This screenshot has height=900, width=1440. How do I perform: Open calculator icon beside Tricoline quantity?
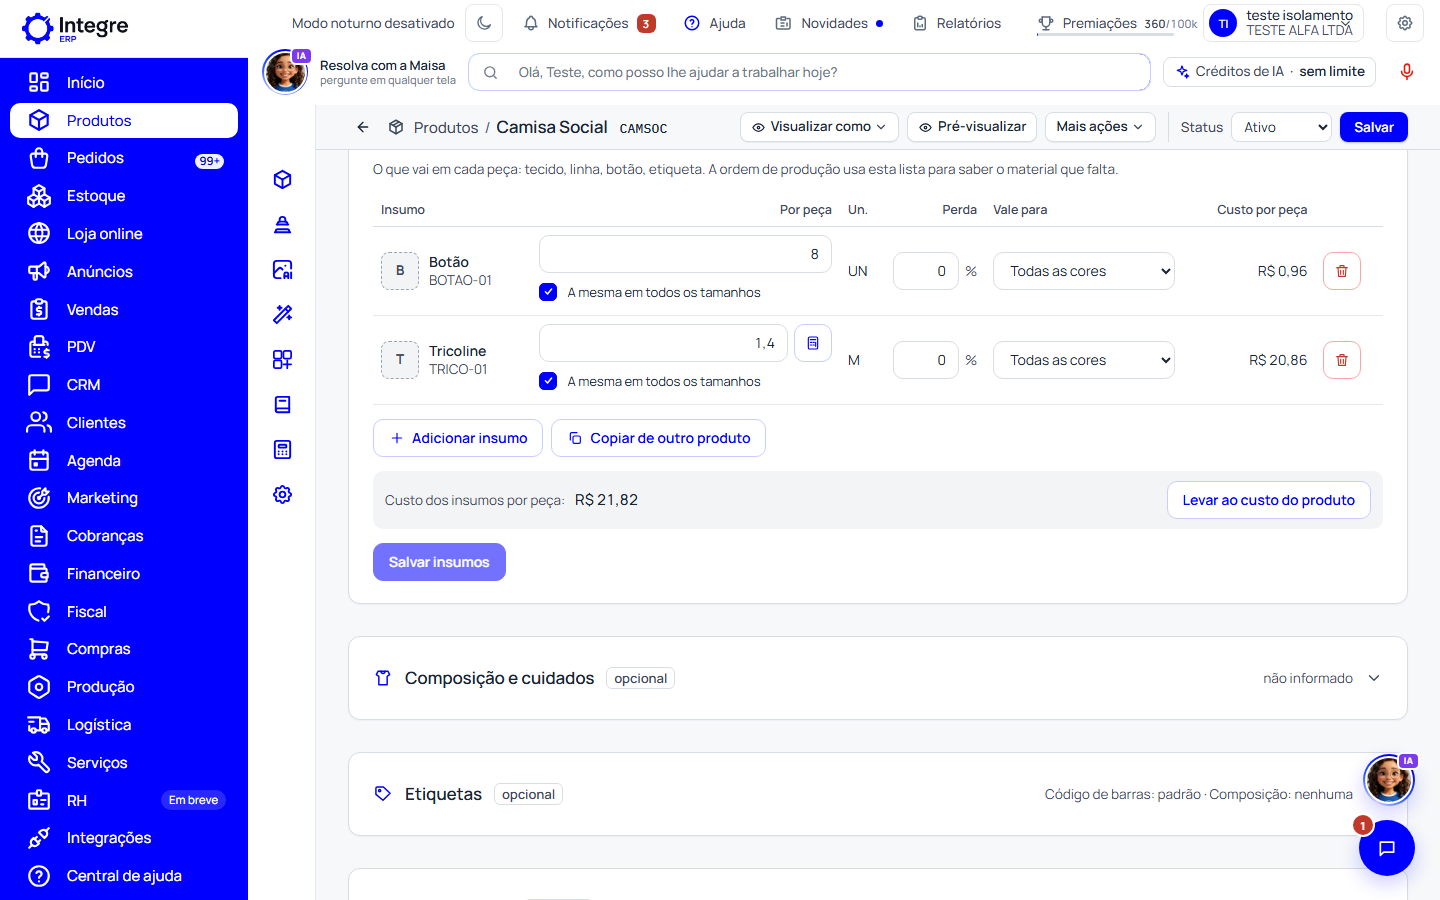(x=813, y=343)
